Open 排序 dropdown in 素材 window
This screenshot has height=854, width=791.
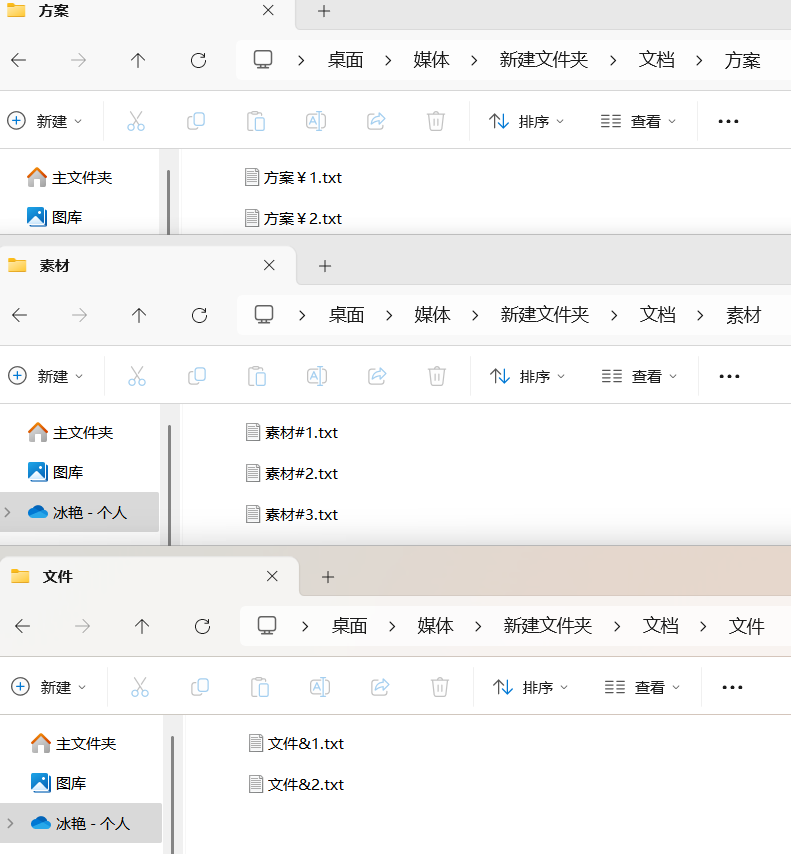[527, 376]
